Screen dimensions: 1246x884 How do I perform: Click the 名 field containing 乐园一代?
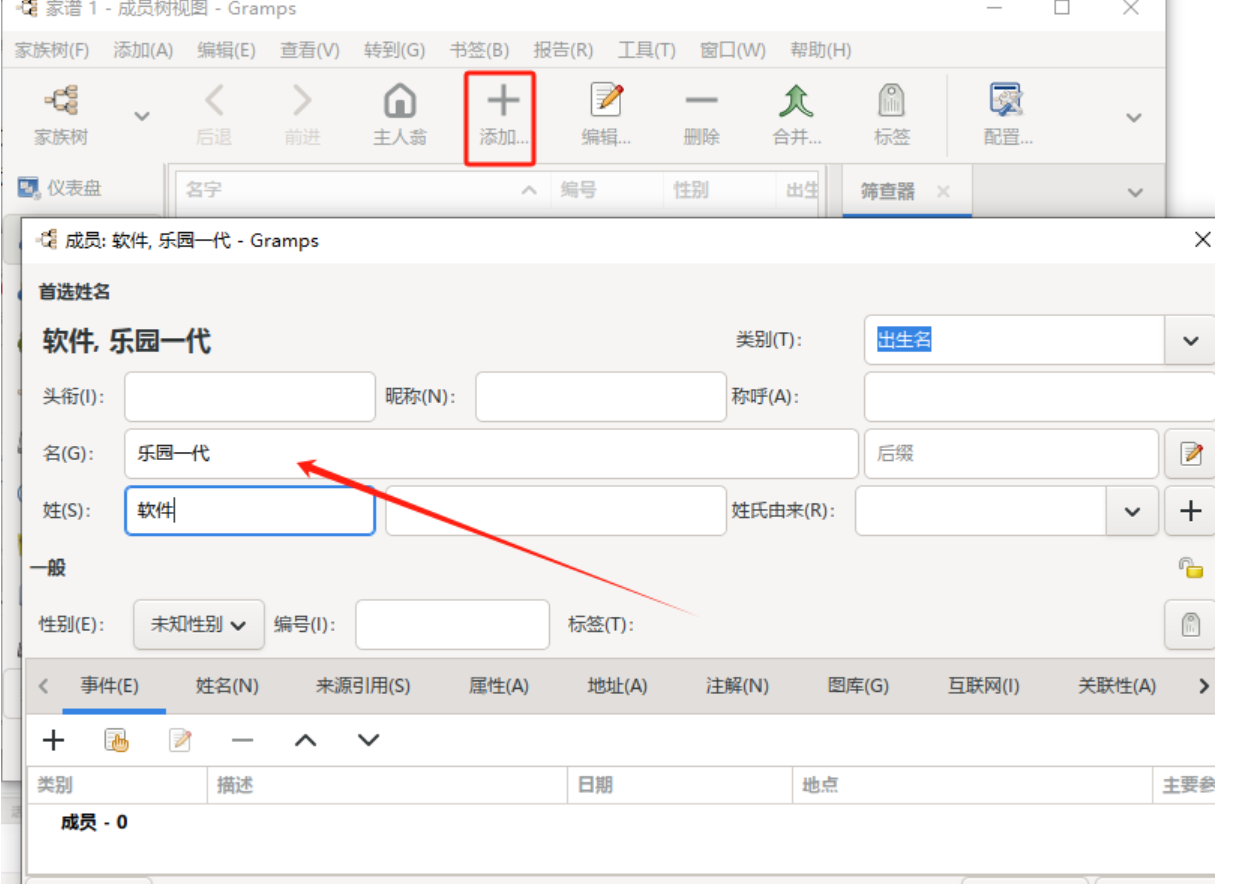click(492, 453)
